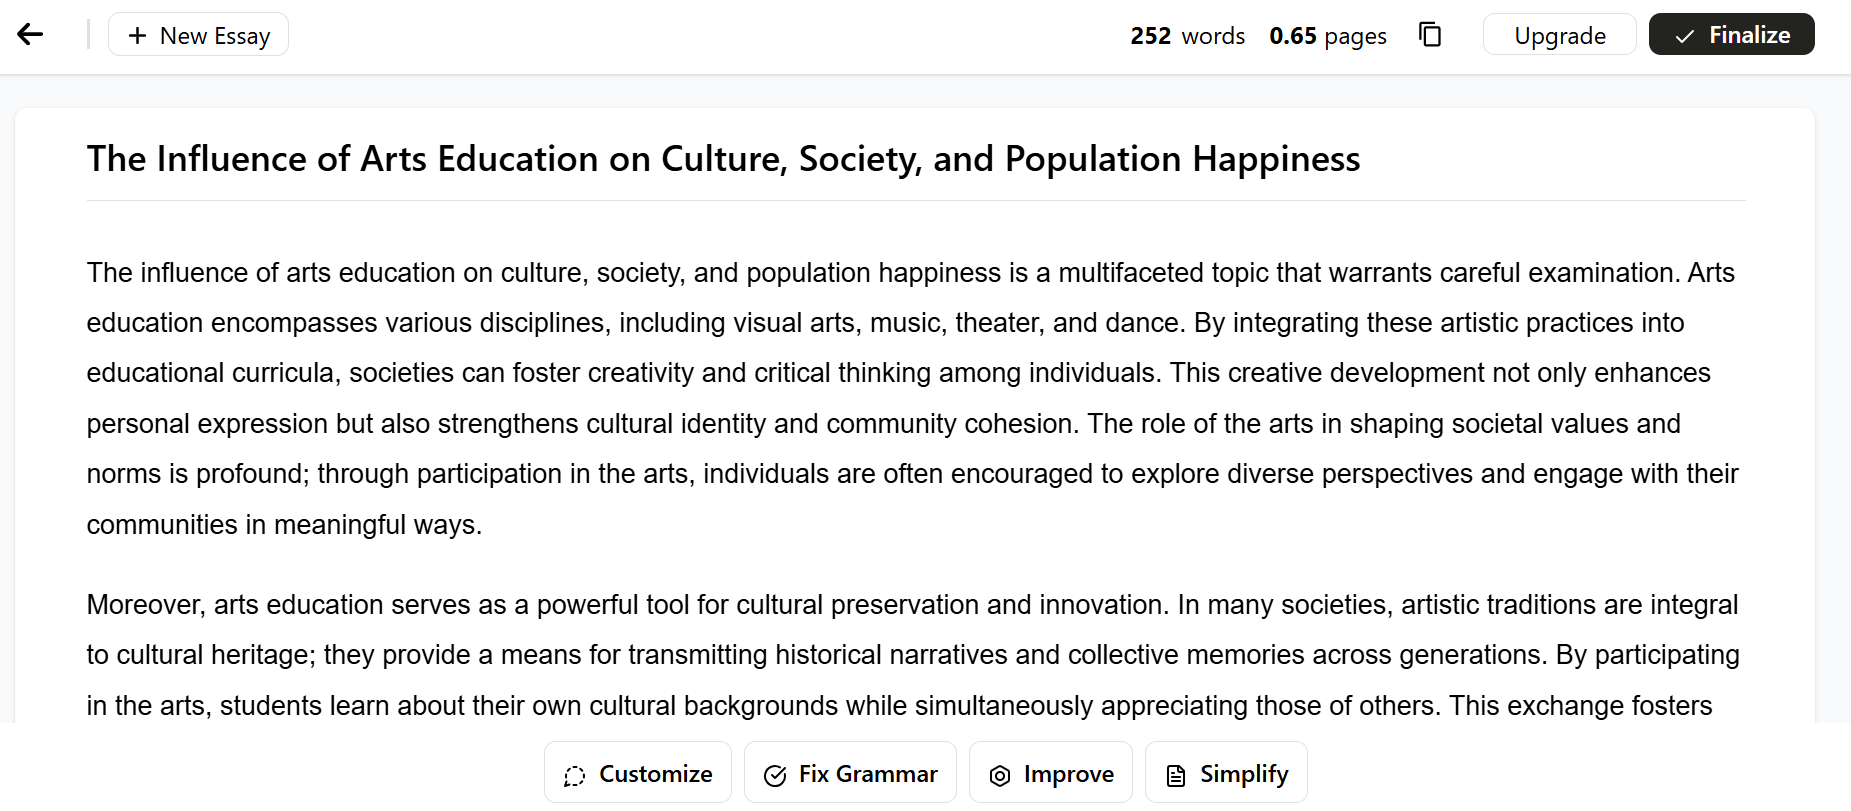Click the Improve hexagon icon
The width and height of the screenshot is (1851, 811).
click(1000, 775)
